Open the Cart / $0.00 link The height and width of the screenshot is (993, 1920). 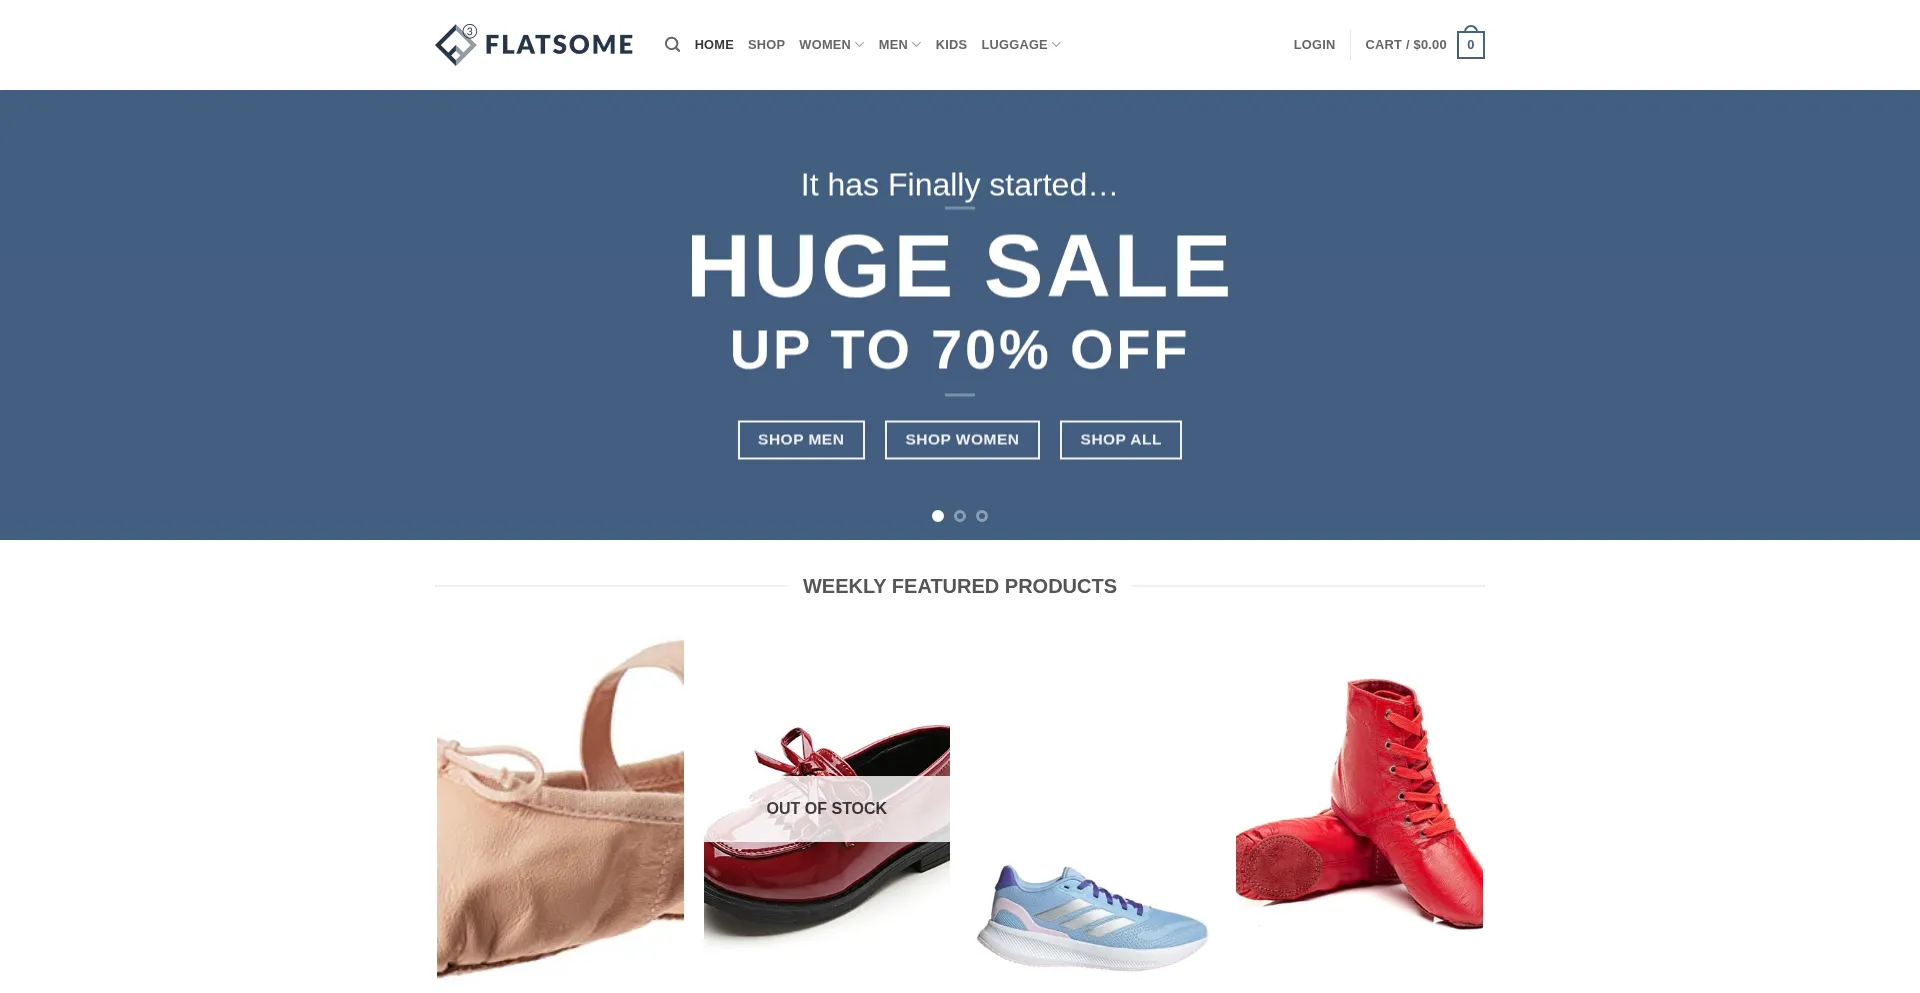point(1406,45)
